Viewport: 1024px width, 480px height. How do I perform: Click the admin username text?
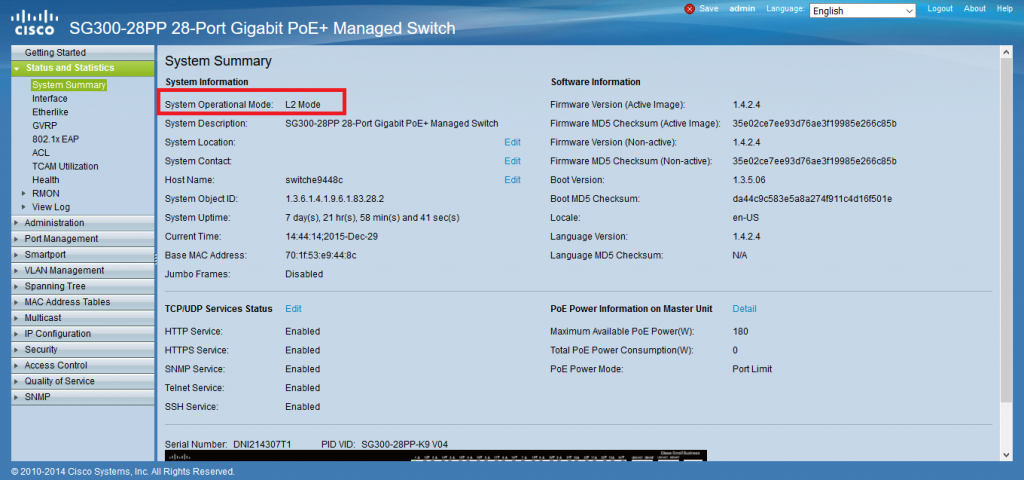click(743, 8)
